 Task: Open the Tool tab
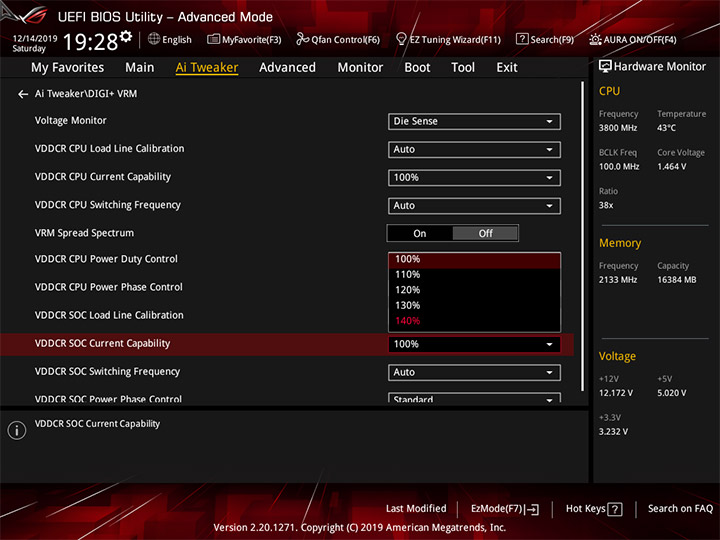click(463, 68)
